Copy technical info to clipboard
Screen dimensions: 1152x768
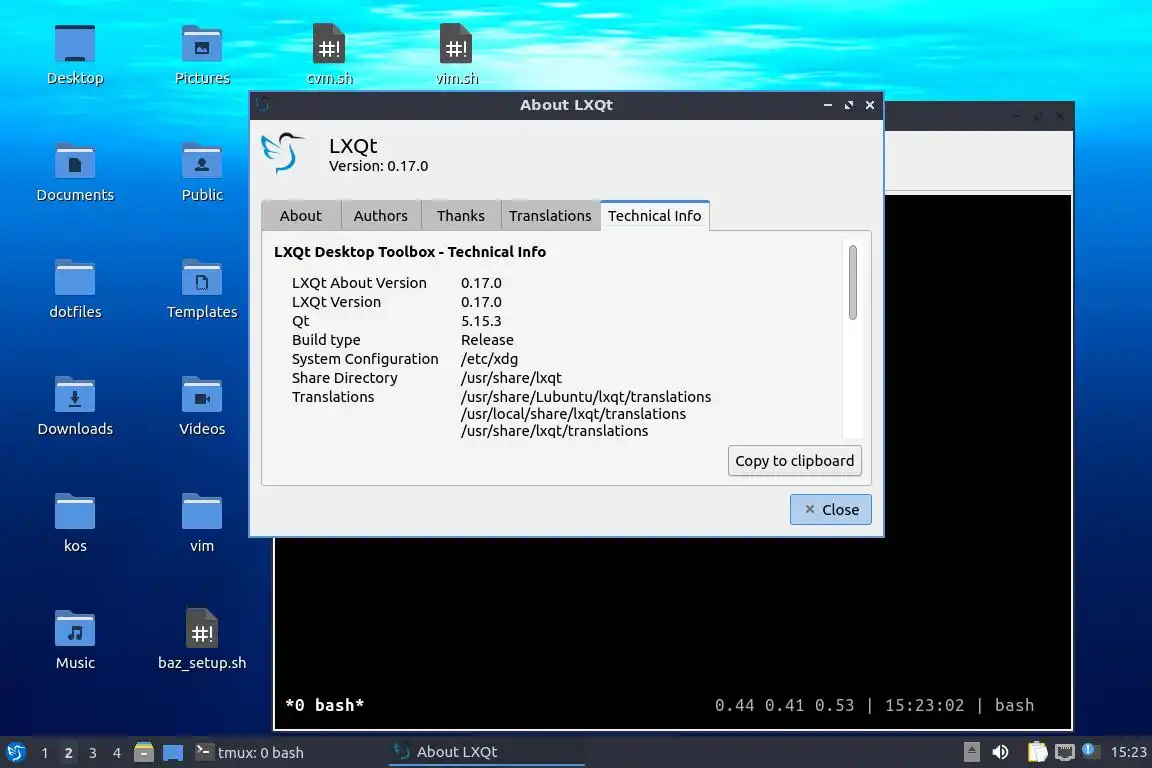pos(794,461)
